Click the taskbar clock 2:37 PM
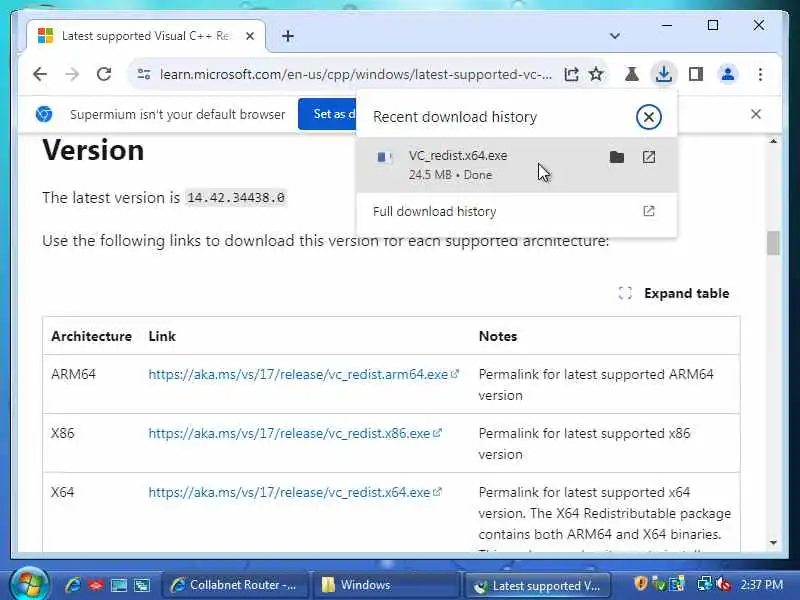The image size is (800, 600). point(762,585)
